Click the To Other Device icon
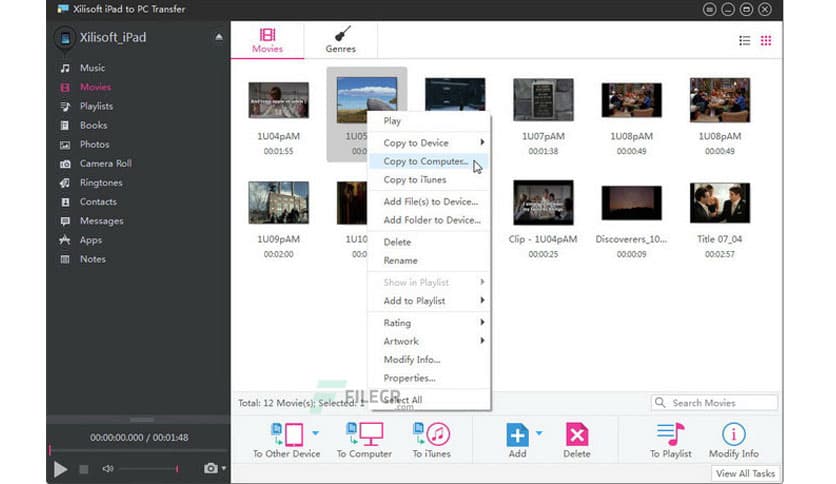Screen dimensions: 836x484 [287, 434]
